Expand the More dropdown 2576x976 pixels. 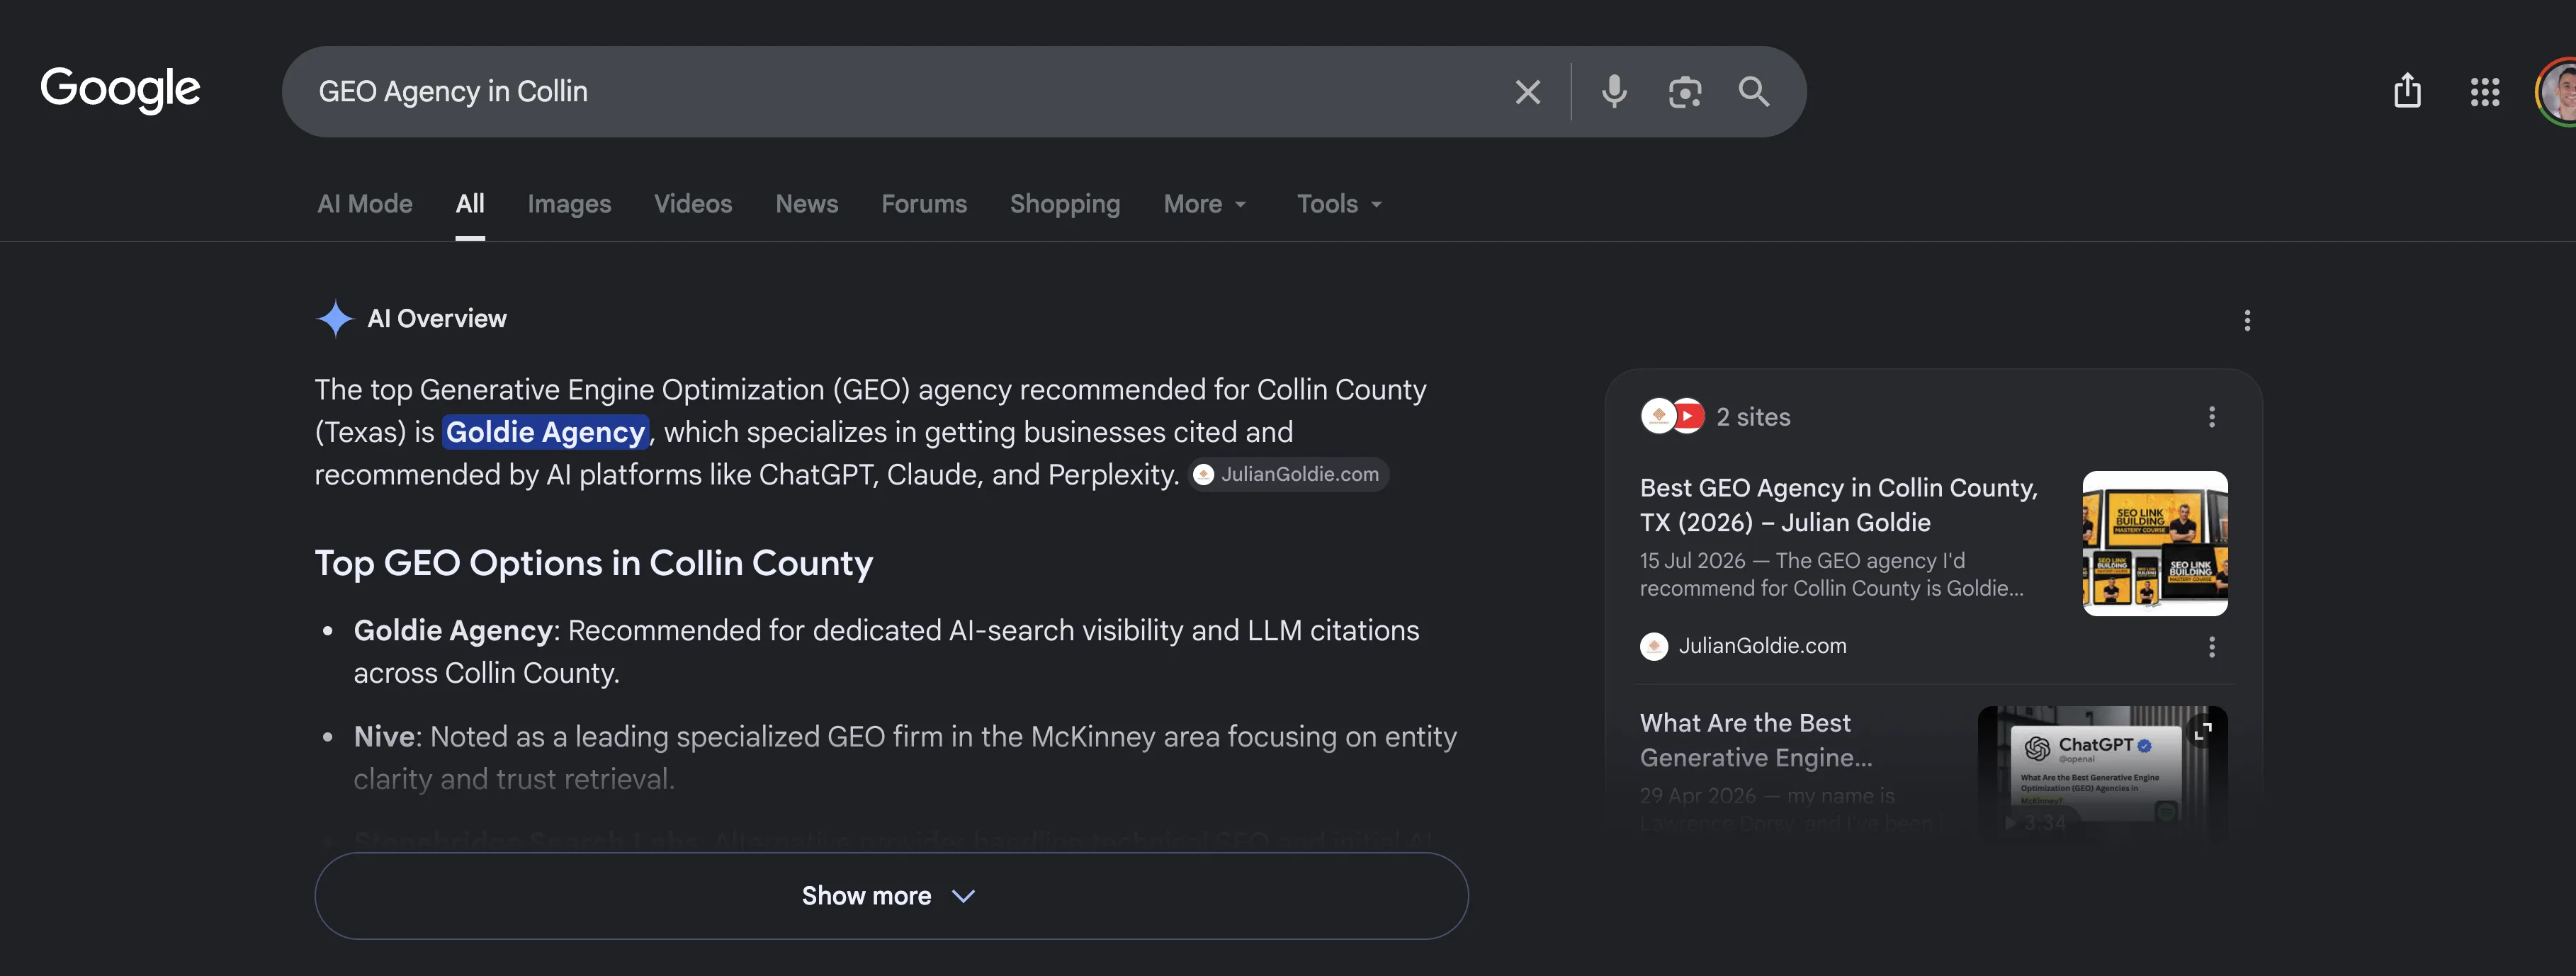point(1204,204)
